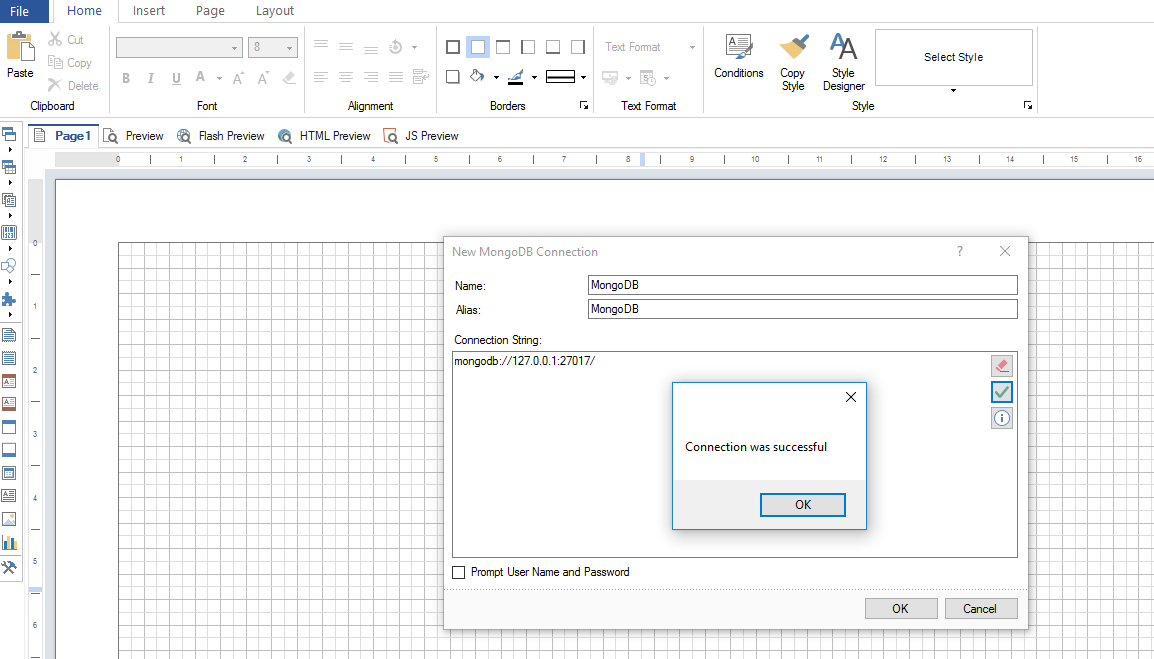This screenshot has width=1154, height=659.
Task: Toggle Bold formatting
Action: click(x=126, y=78)
